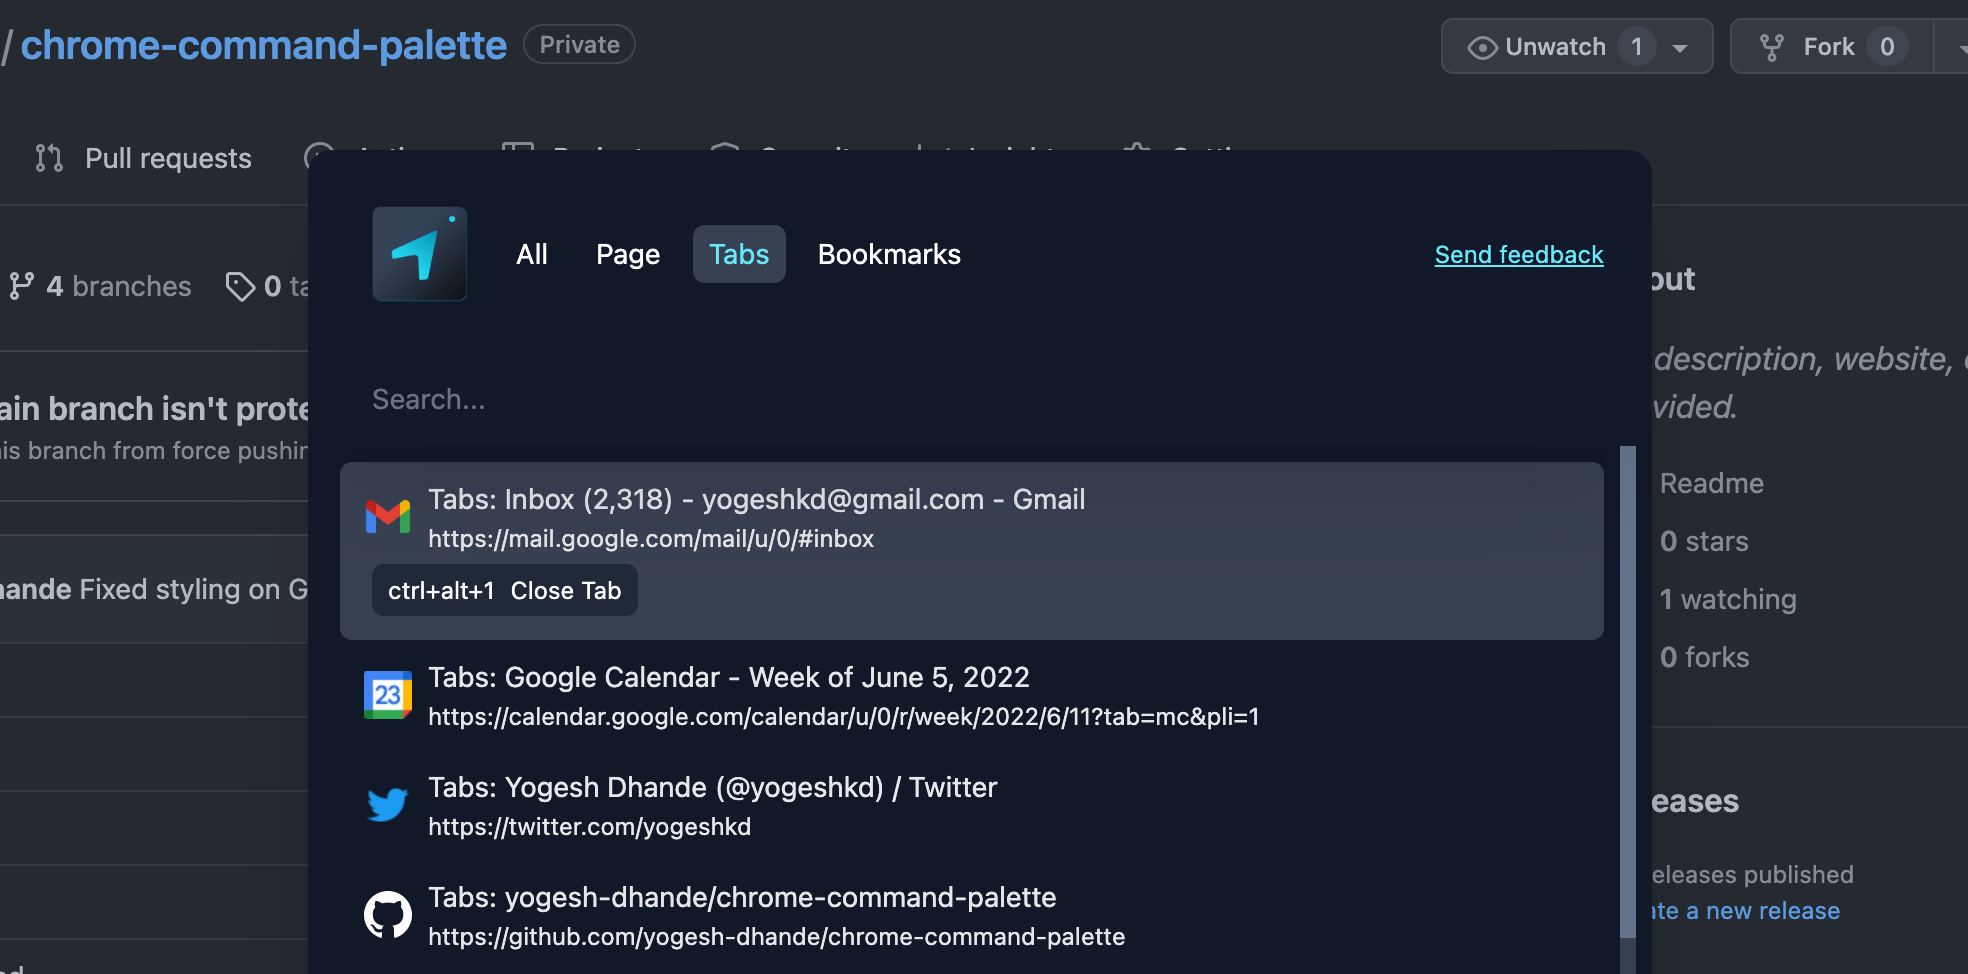This screenshot has height=974, width=1968.
Task: Click the Fork count badge showing 0
Action: click(x=1887, y=47)
